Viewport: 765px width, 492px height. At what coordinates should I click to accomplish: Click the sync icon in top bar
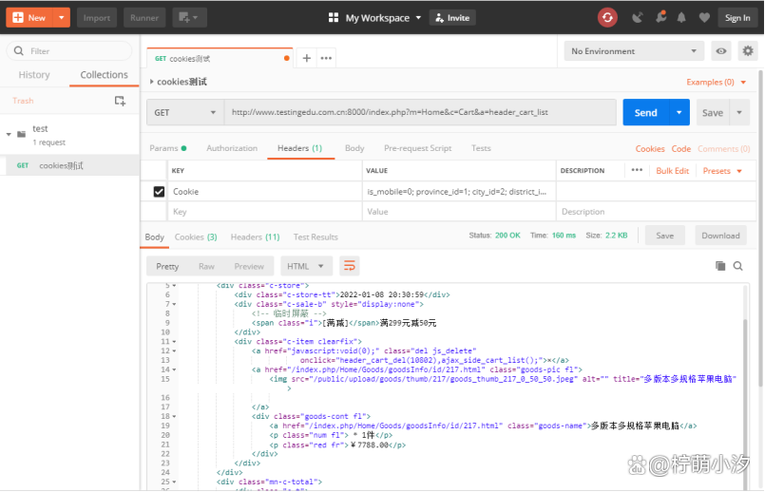(x=607, y=17)
